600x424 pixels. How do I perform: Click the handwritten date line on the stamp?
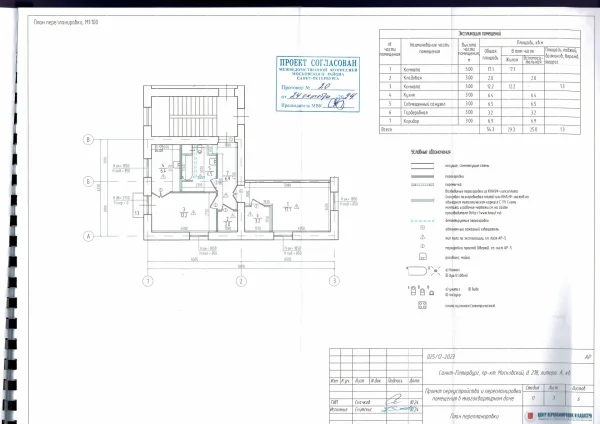pos(320,95)
